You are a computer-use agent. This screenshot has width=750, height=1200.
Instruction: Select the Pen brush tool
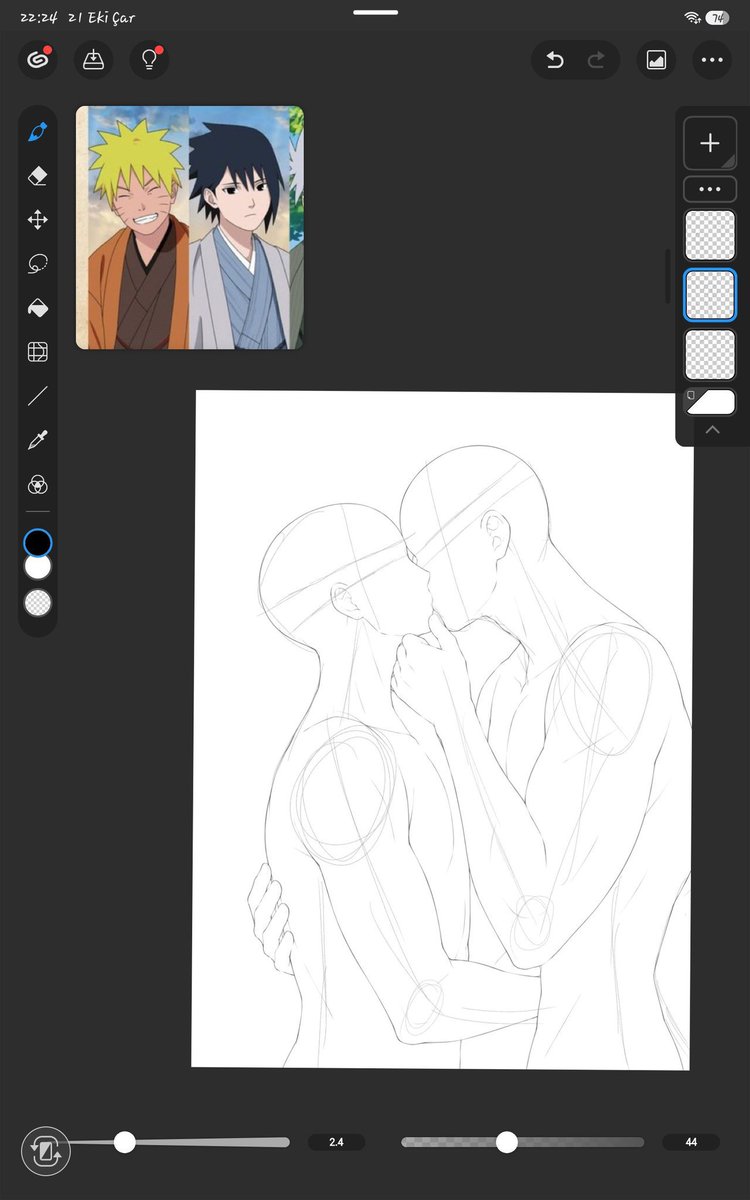(38, 132)
